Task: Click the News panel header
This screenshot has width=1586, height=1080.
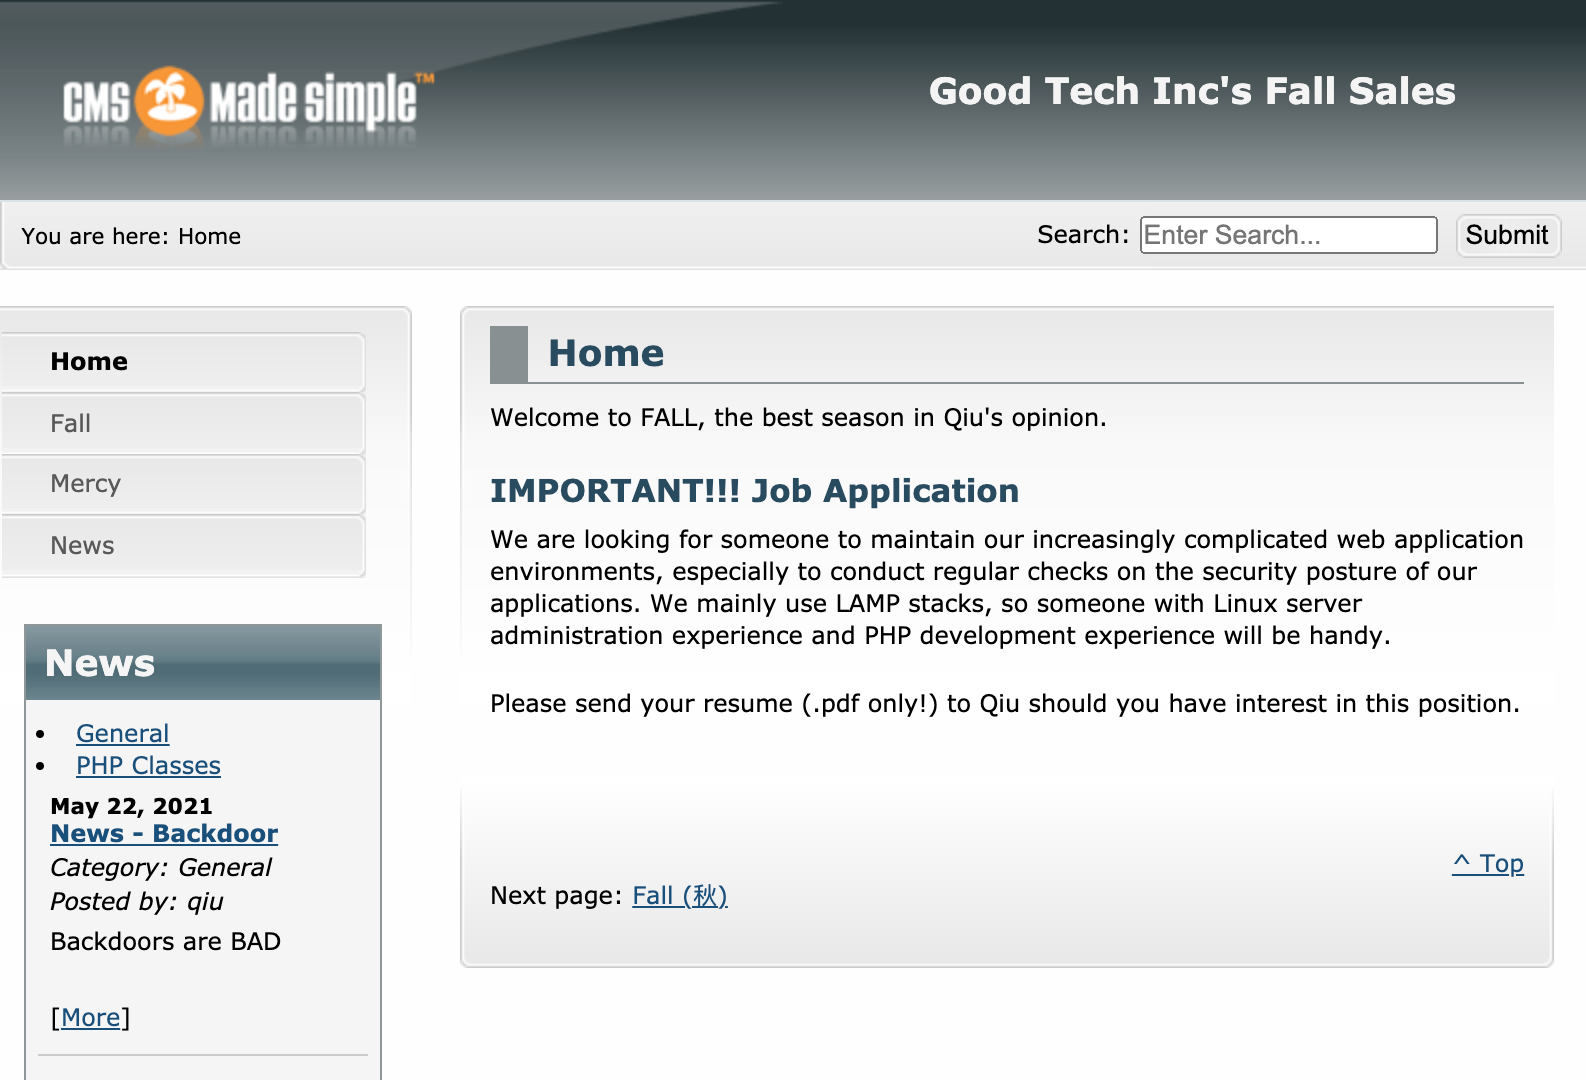Action: coord(203,662)
